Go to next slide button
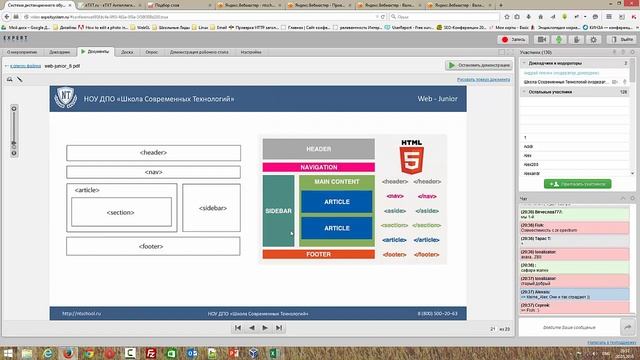The width and height of the screenshot is (640, 360). coord(265,328)
